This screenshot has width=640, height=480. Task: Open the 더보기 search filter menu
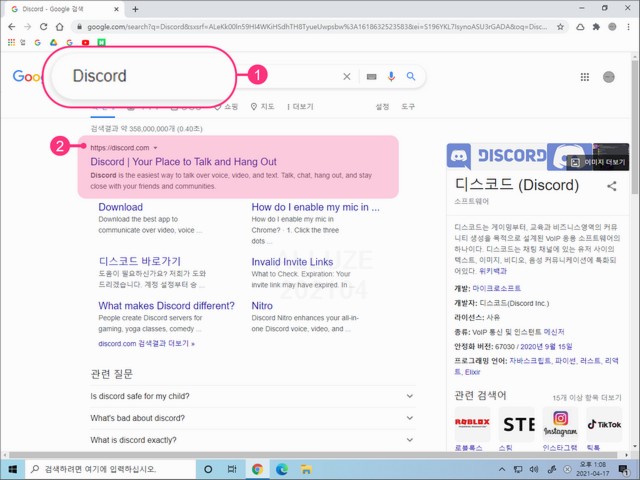click(x=300, y=107)
